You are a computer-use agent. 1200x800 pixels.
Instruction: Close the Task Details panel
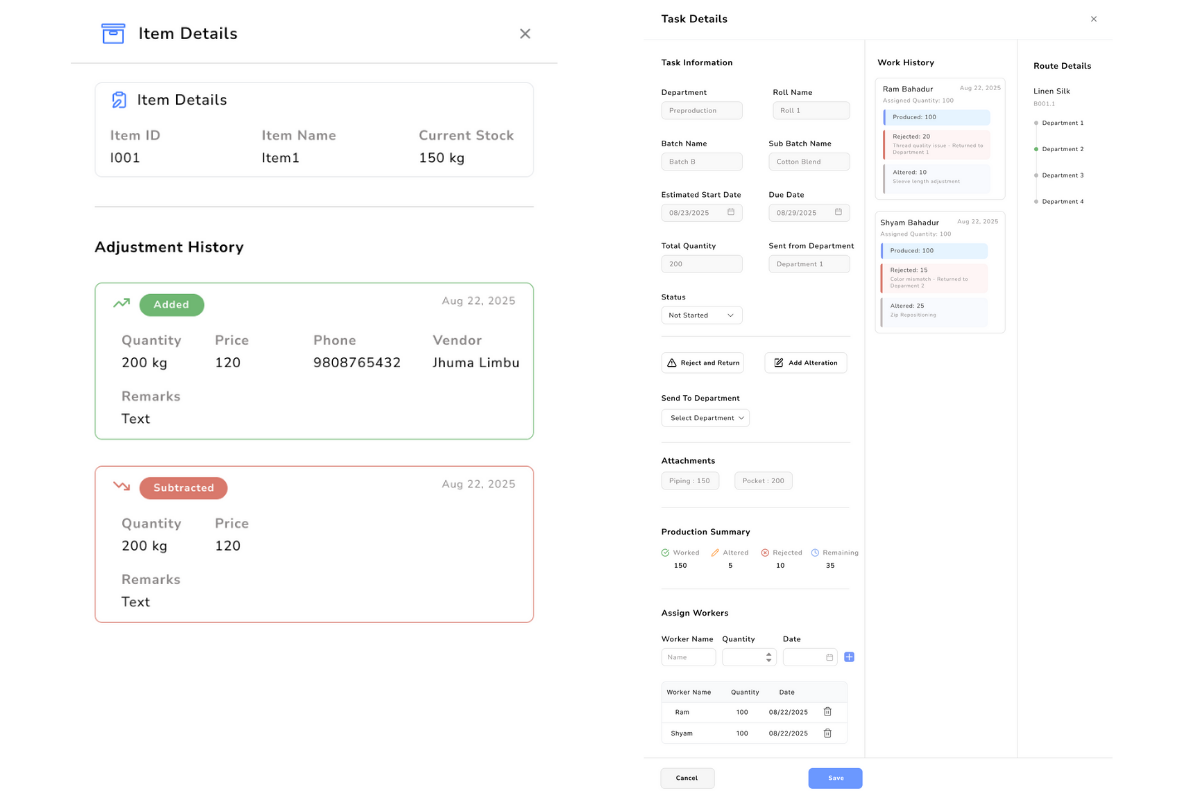tap(1093, 19)
